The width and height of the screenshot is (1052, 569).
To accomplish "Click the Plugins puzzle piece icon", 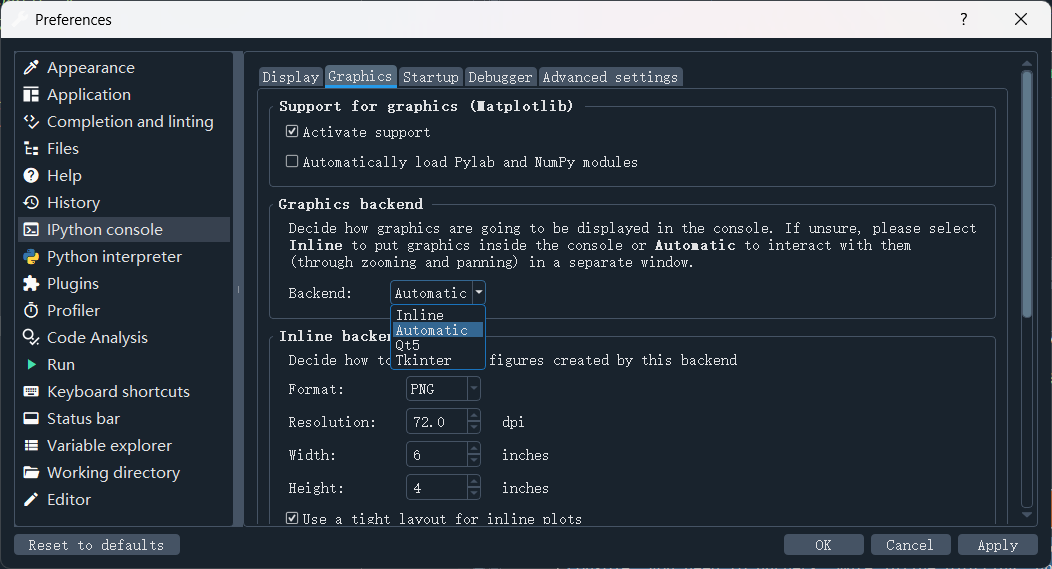I will tap(31, 284).
